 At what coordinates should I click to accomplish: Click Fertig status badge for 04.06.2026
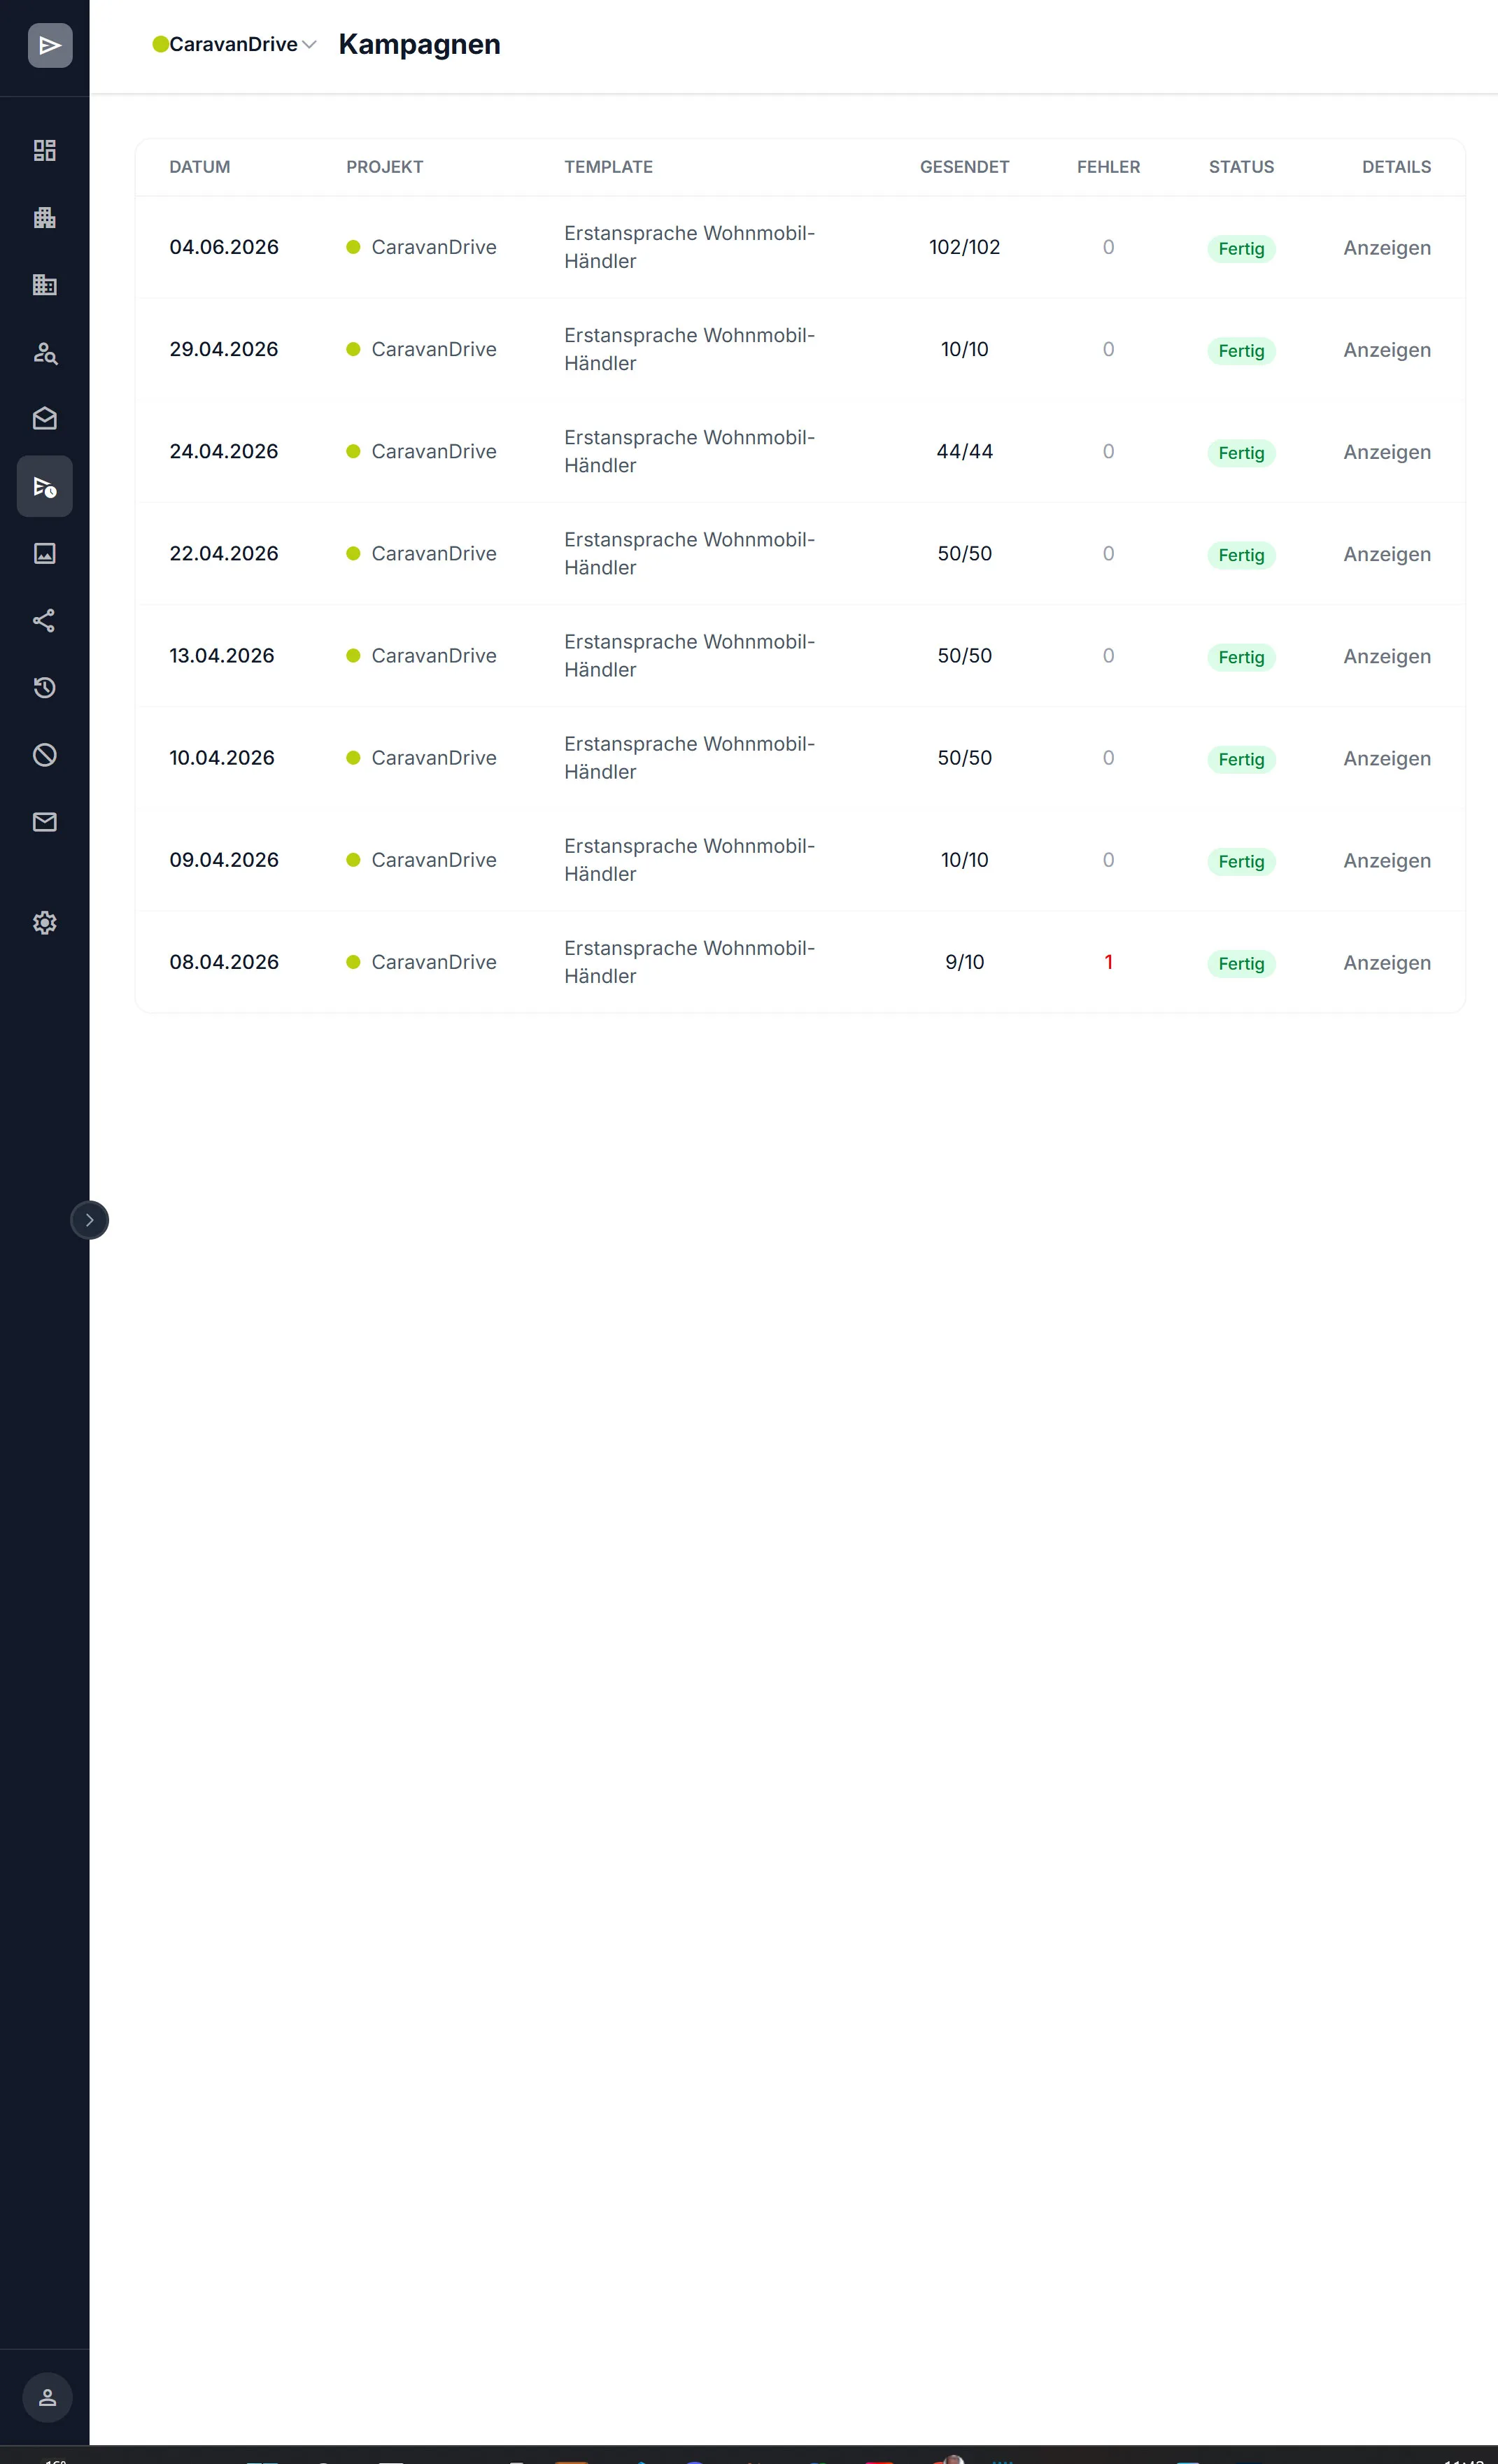tap(1241, 249)
